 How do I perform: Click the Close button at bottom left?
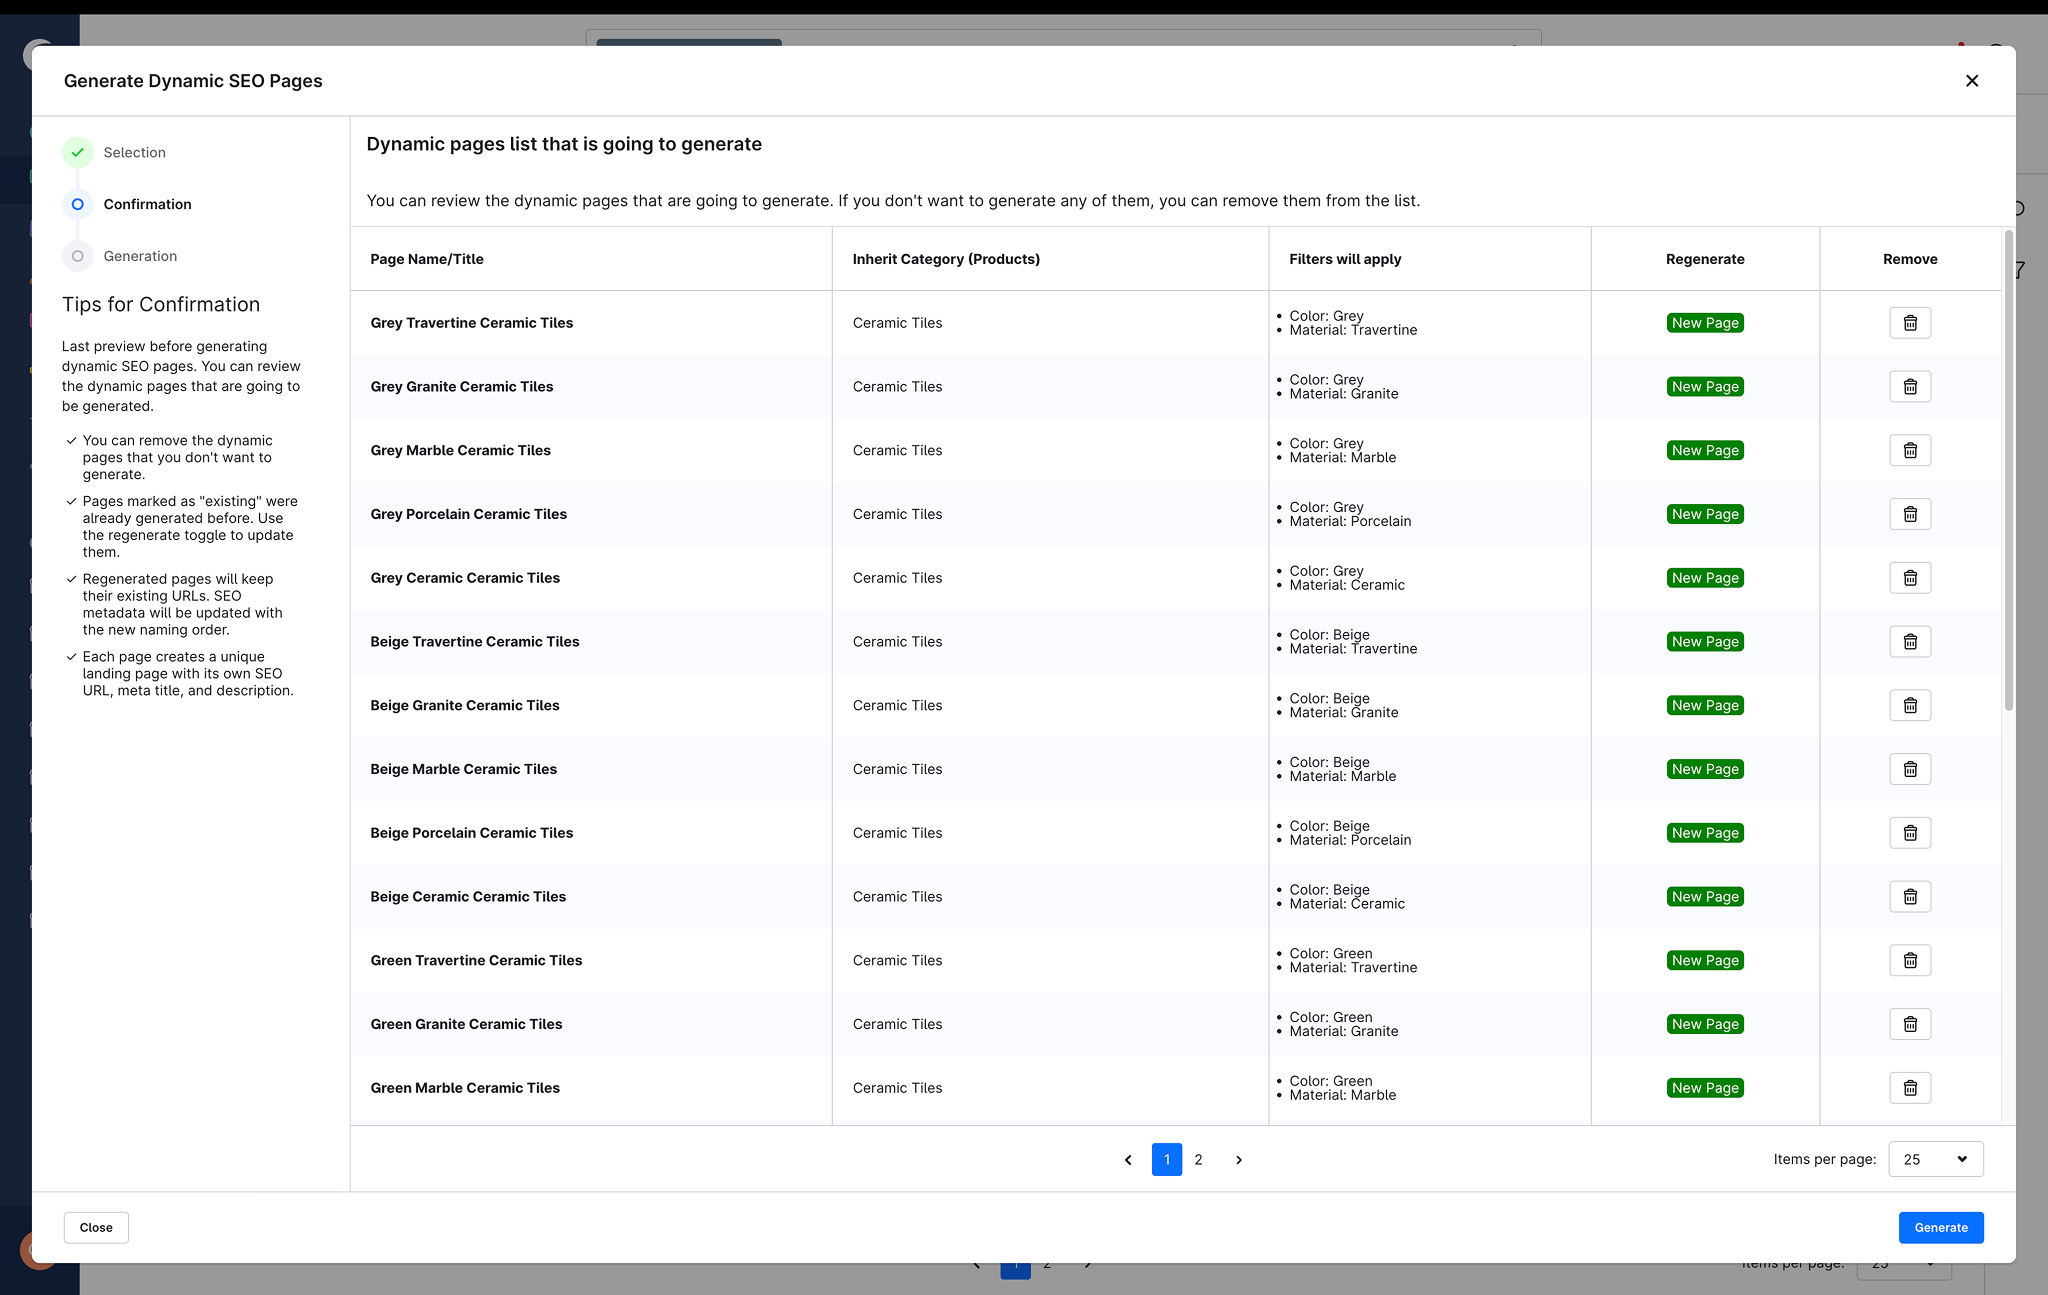click(96, 1228)
